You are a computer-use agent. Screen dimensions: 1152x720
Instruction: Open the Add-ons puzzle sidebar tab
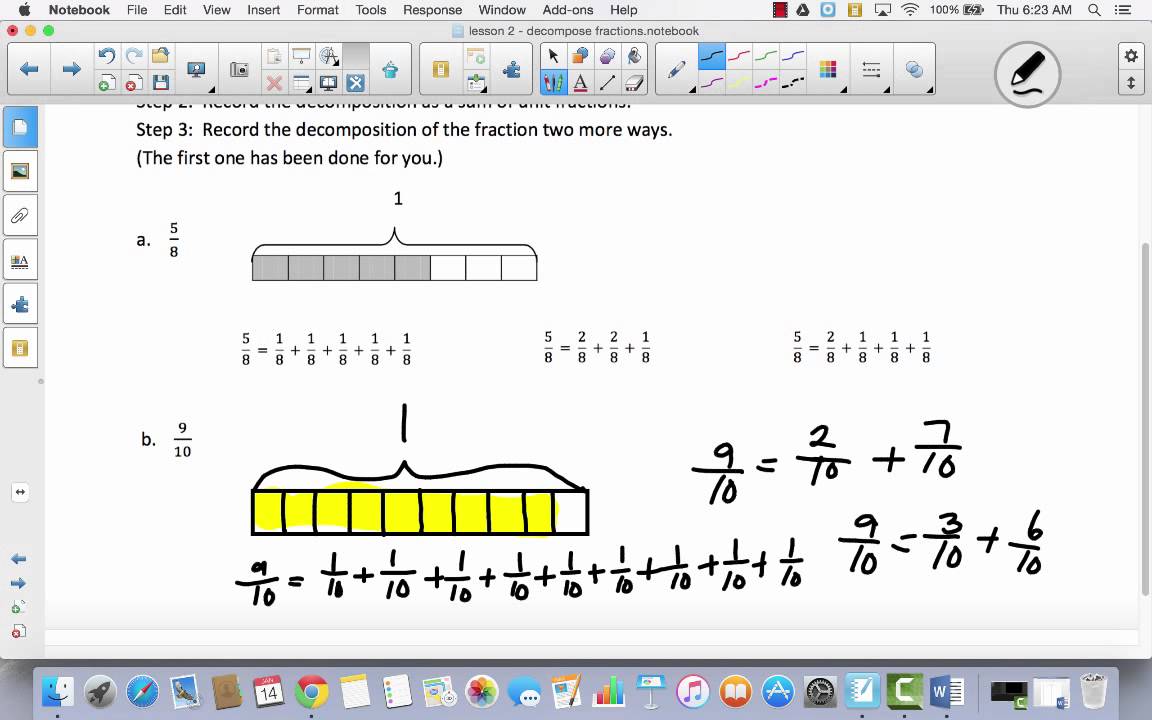(x=20, y=305)
